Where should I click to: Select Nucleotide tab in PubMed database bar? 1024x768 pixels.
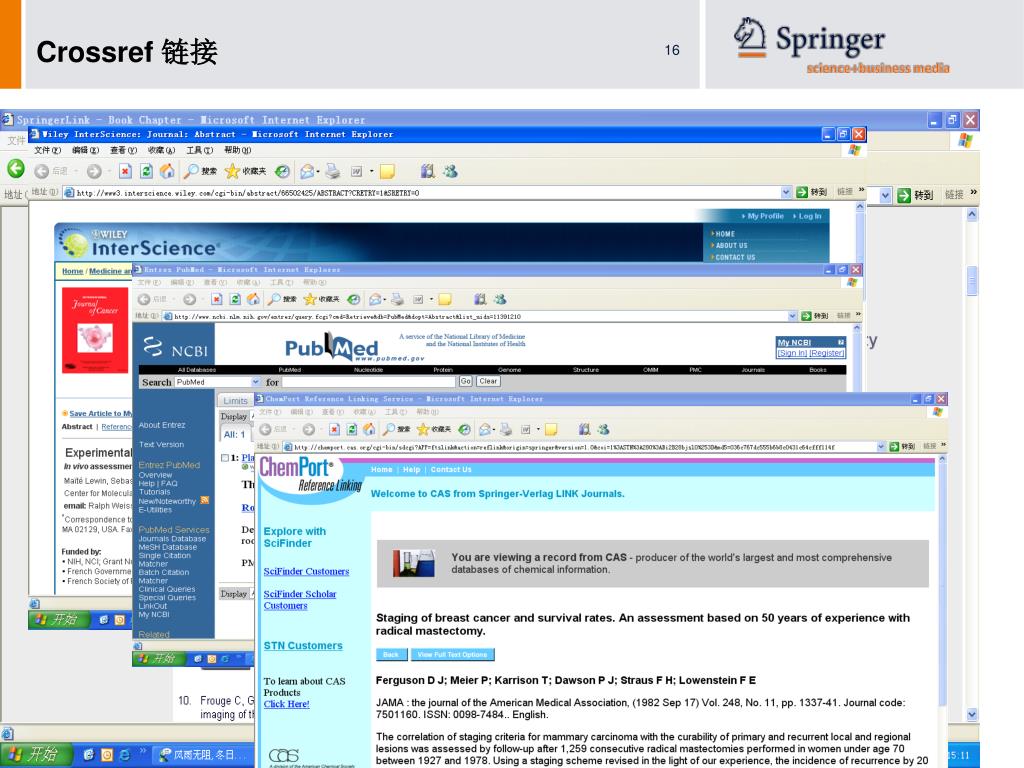point(368,370)
